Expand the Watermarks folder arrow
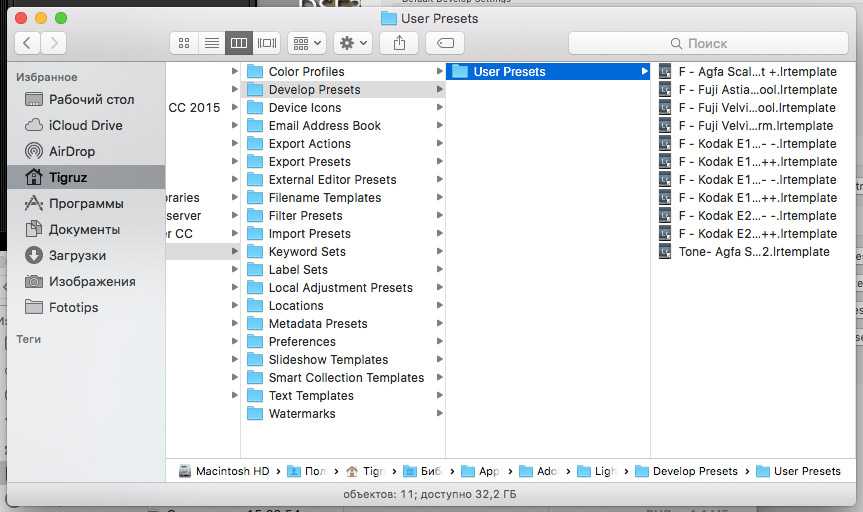 (x=440, y=413)
